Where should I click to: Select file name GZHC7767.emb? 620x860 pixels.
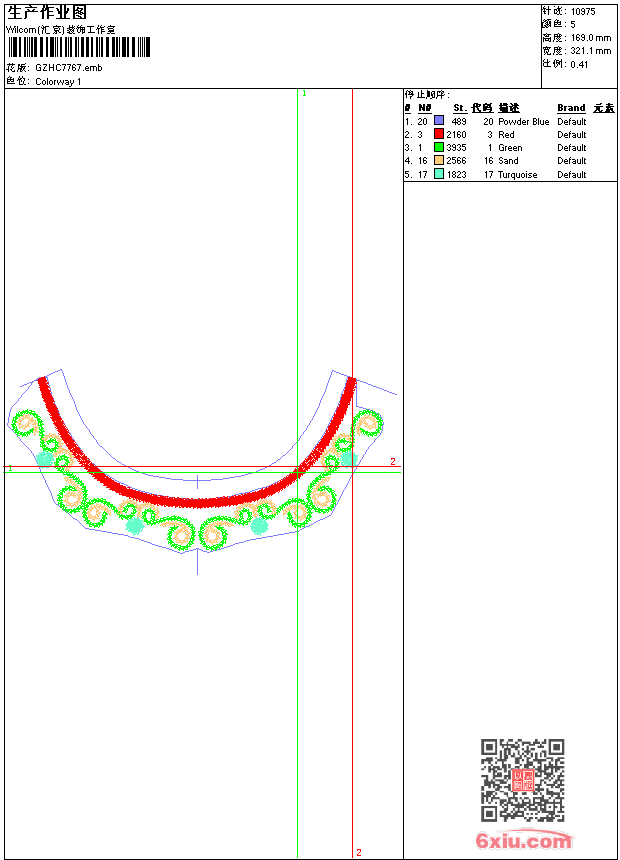(69, 68)
